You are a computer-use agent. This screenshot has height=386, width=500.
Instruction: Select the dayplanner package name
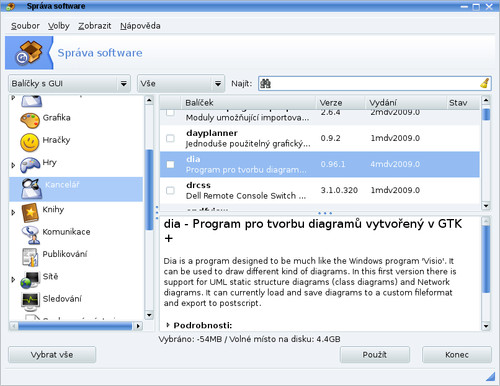[212, 133]
